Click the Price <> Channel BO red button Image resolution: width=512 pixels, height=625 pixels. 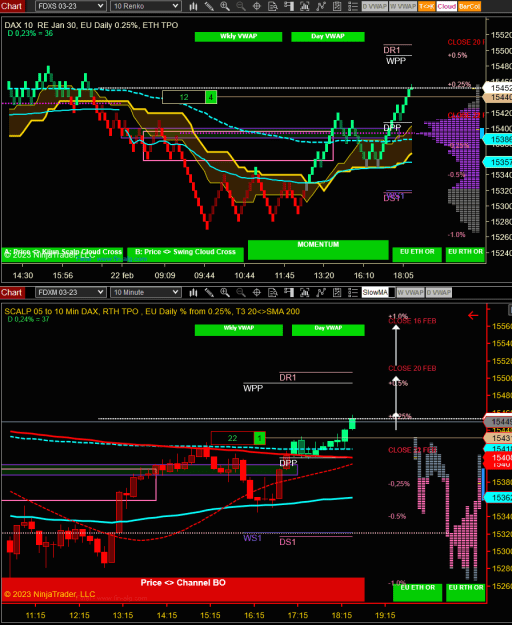tap(183, 589)
